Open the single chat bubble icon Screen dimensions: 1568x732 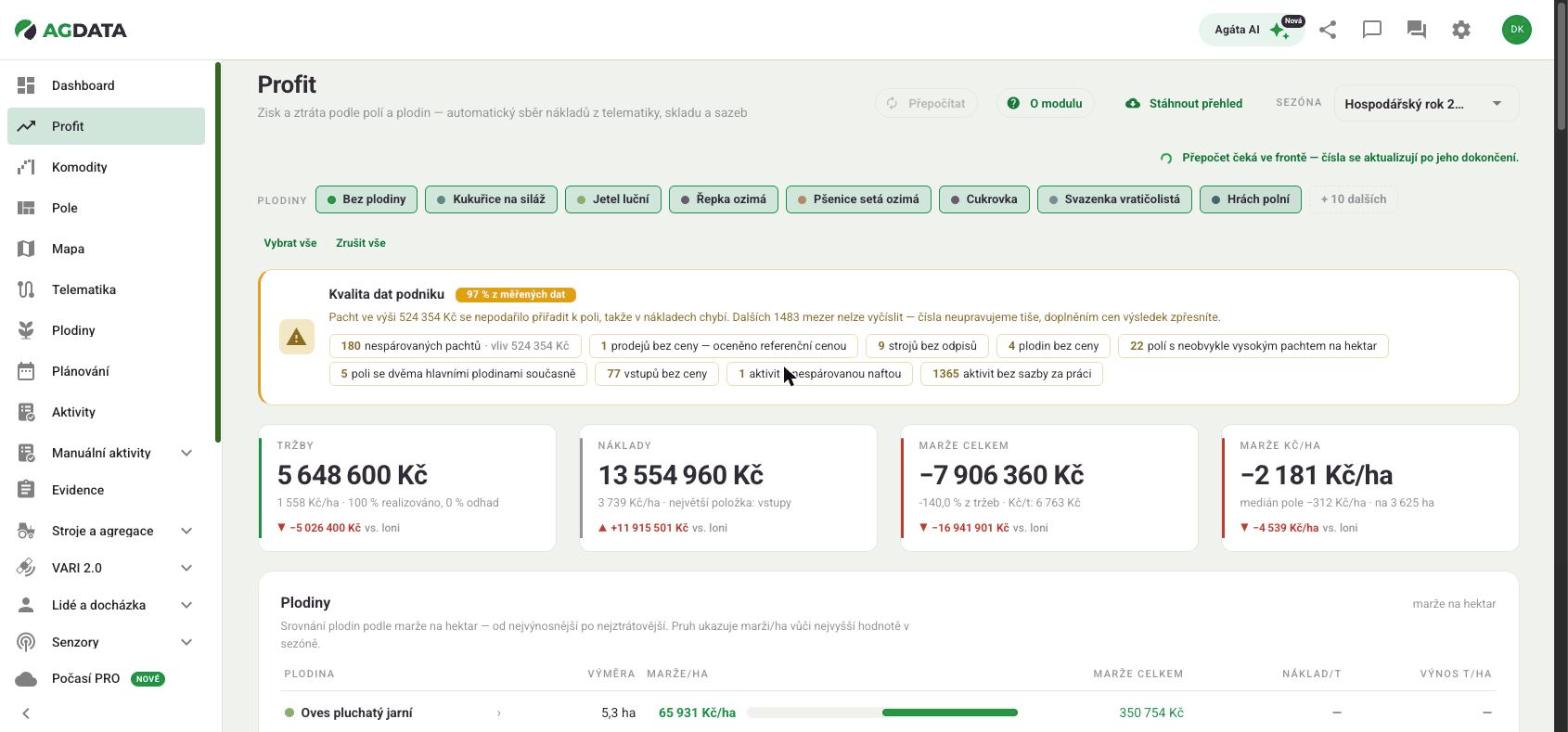coord(1372,30)
